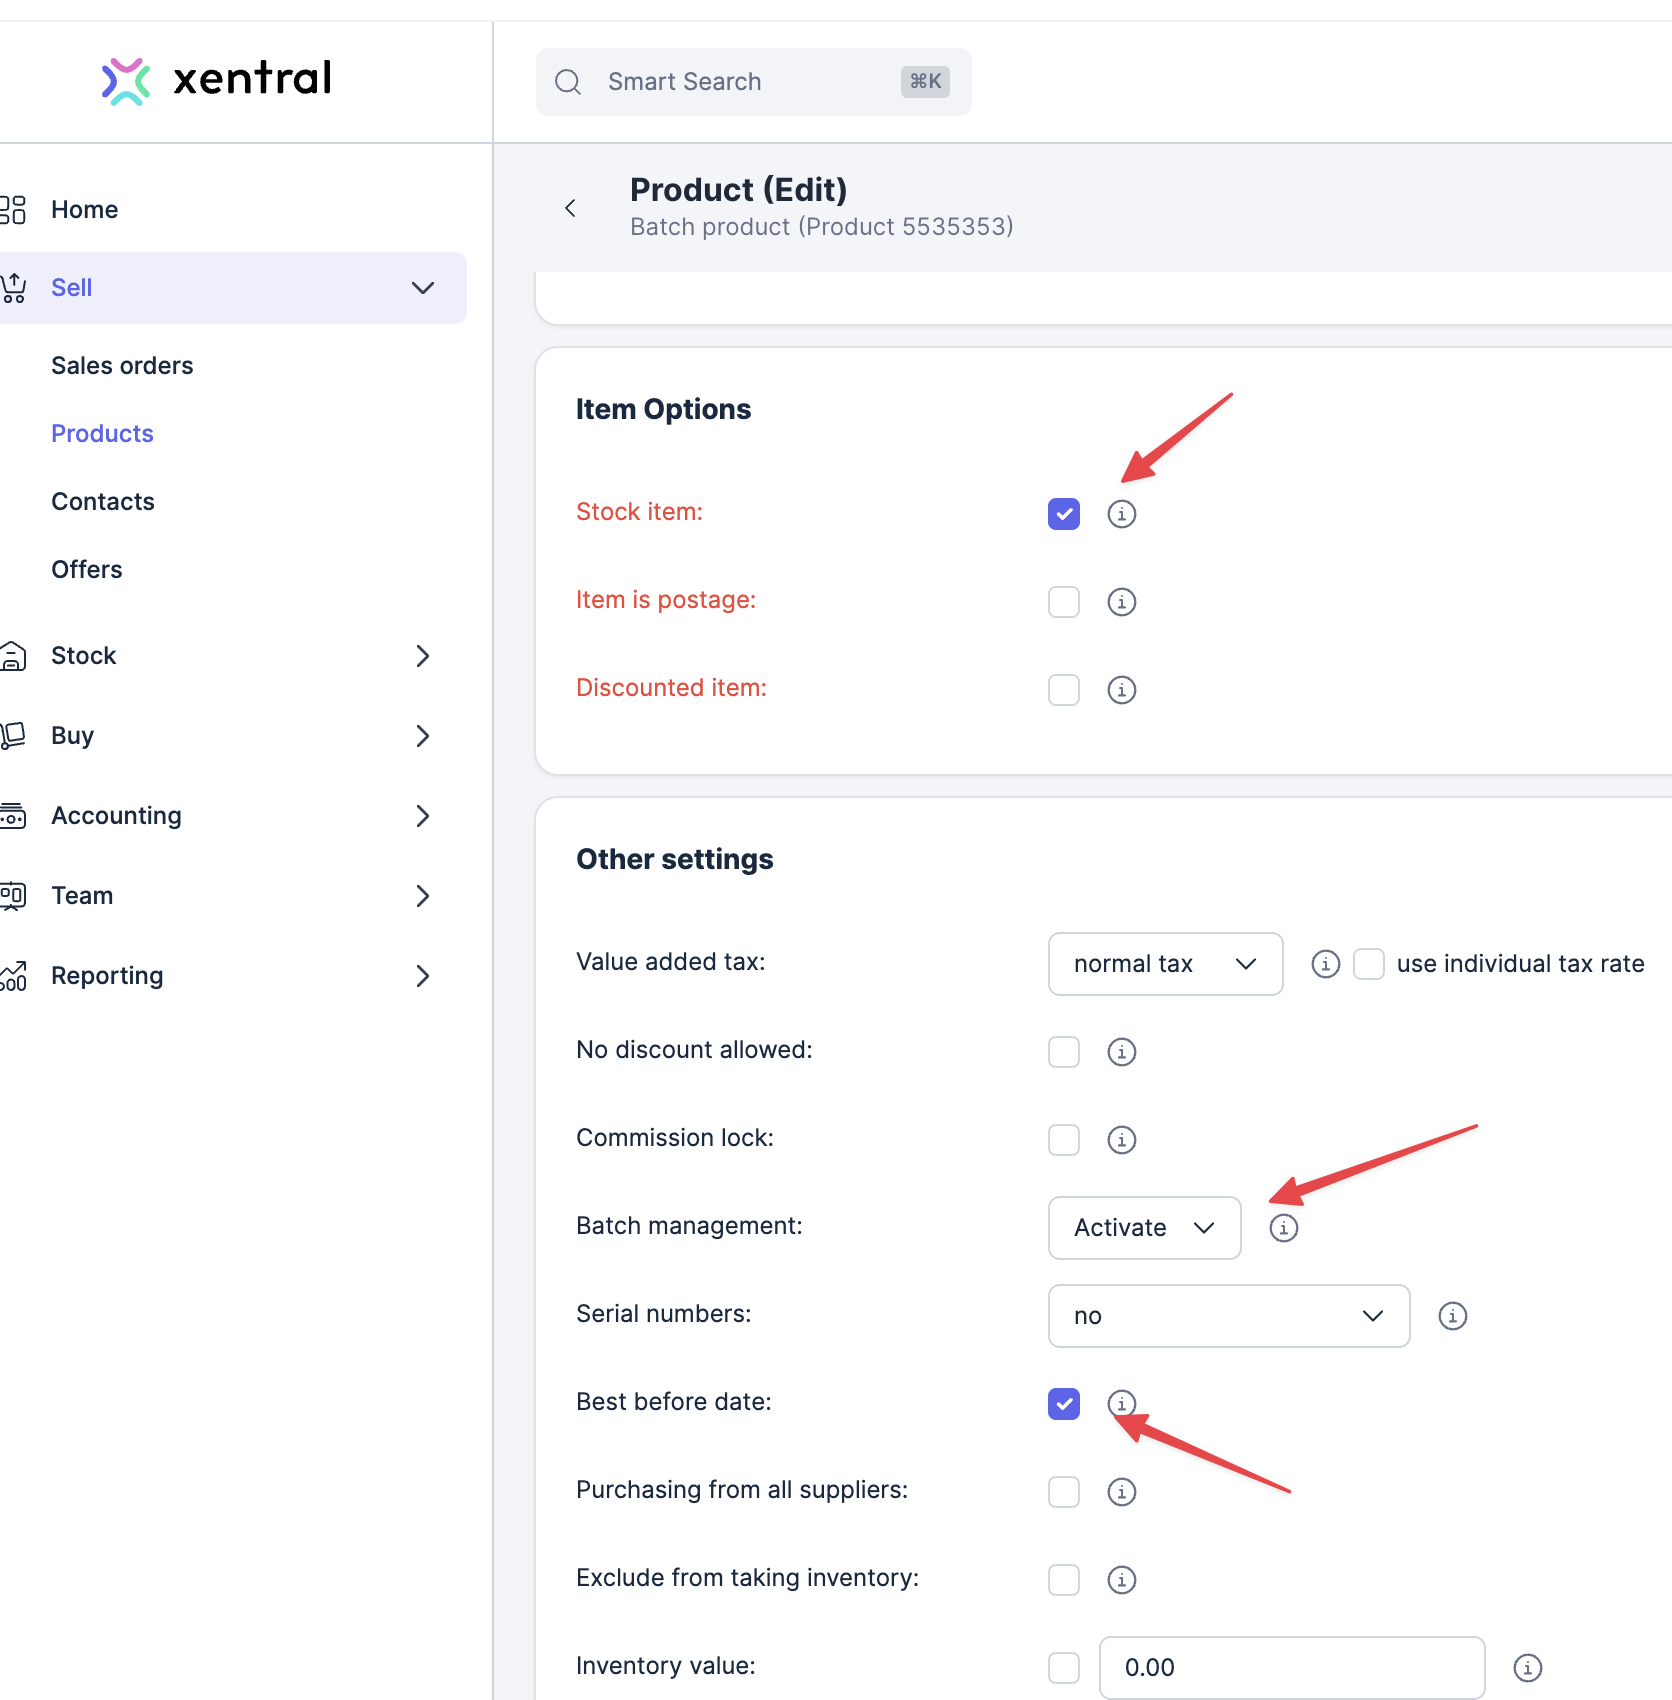This screenshot has width=1672, height=1700.
Task: Open Sales orders in sidebar
Action: click(x=122, y=366)
